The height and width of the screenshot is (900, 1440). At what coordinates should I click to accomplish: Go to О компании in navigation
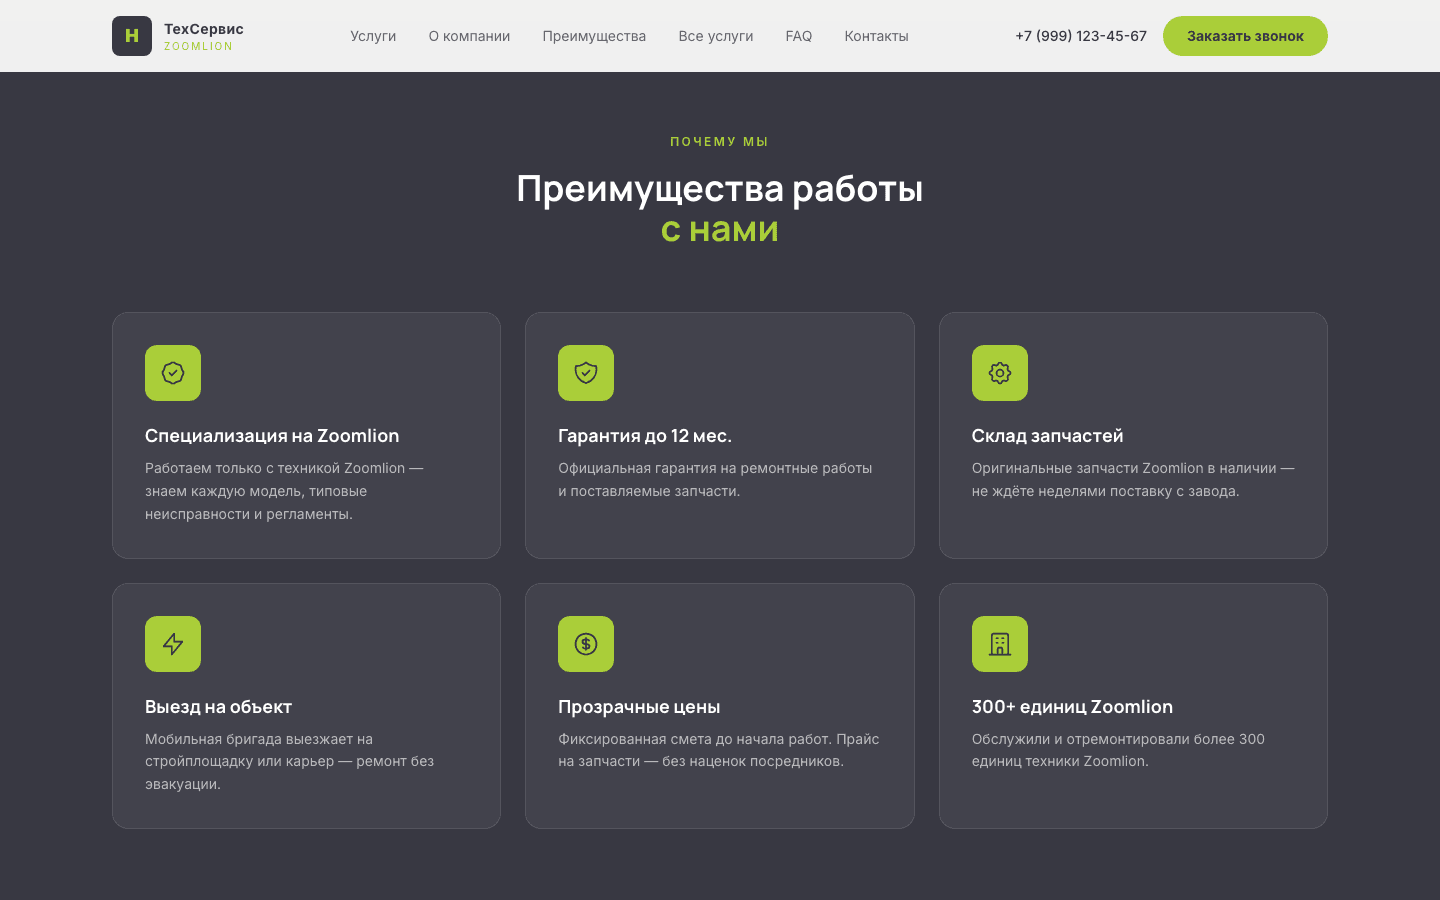click(x=469, y=36)
